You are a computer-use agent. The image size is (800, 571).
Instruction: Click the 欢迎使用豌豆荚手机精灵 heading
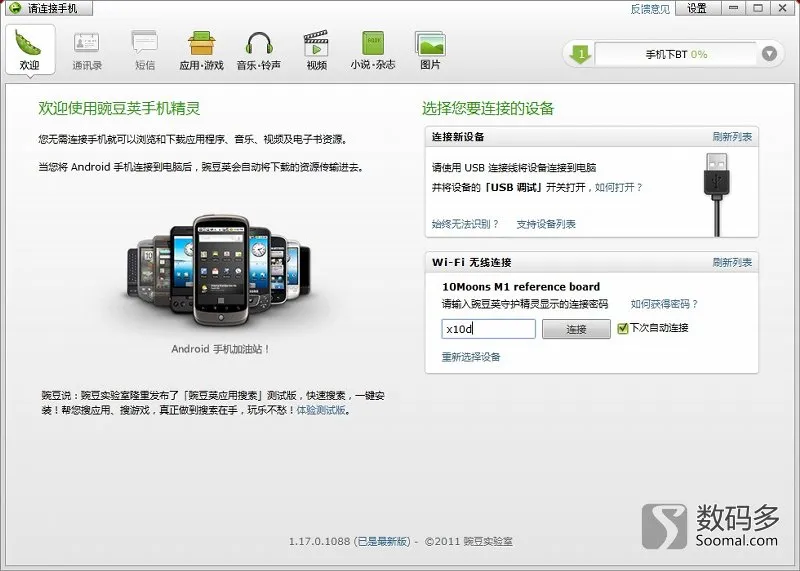click(x=119, y=108)
